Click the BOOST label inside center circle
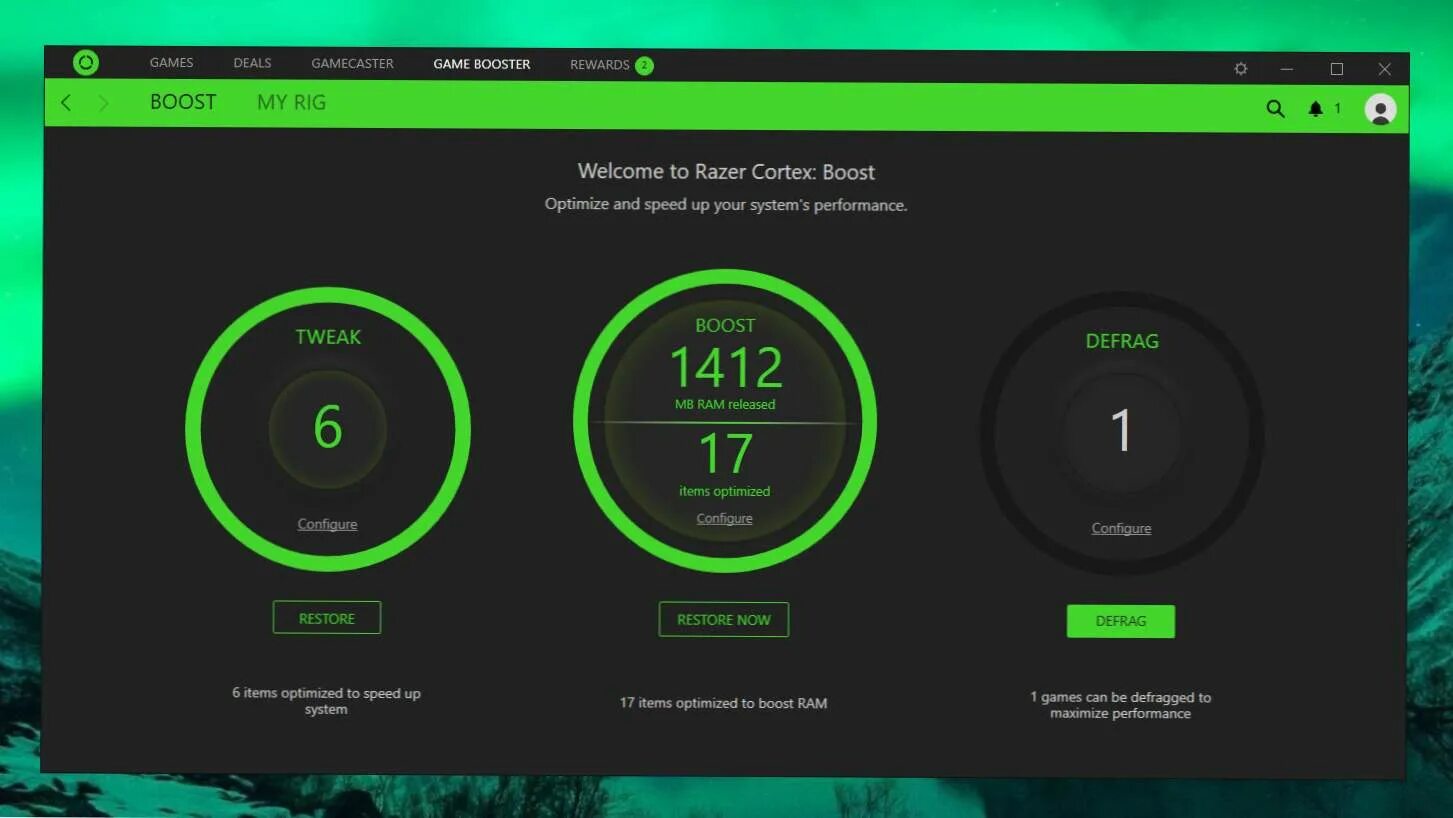Image resolution: width=1453 pixels, height=818 pixels. pos(725,326)
